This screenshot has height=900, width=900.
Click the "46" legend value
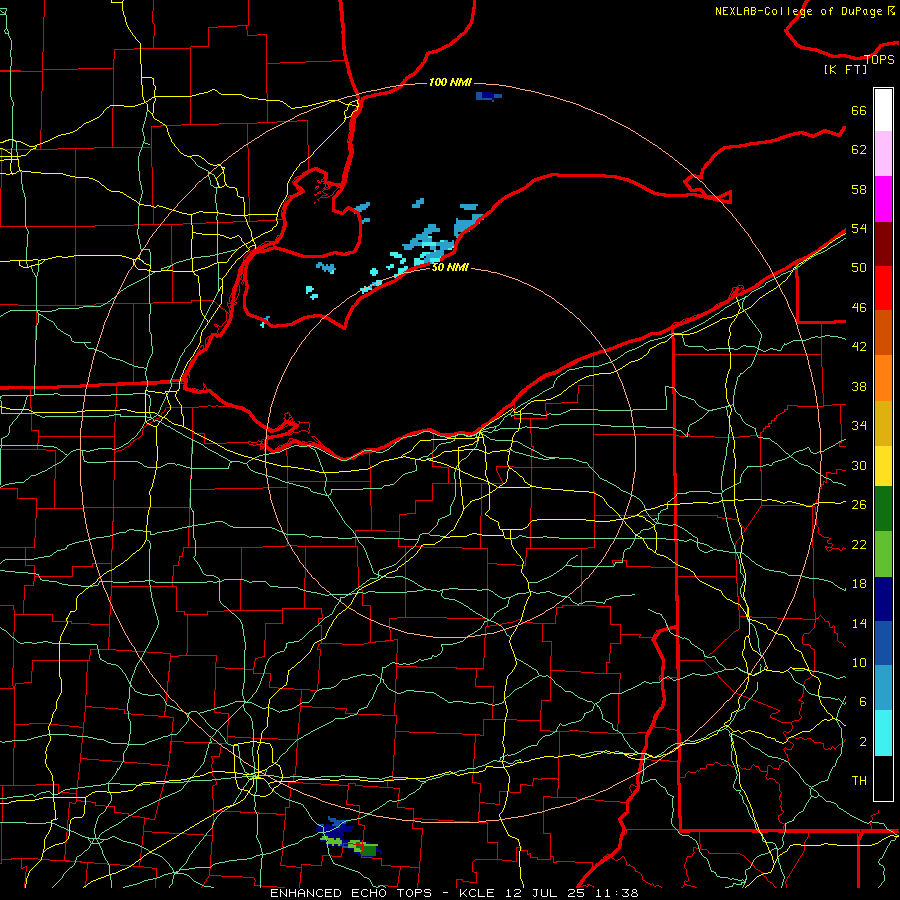859,308
